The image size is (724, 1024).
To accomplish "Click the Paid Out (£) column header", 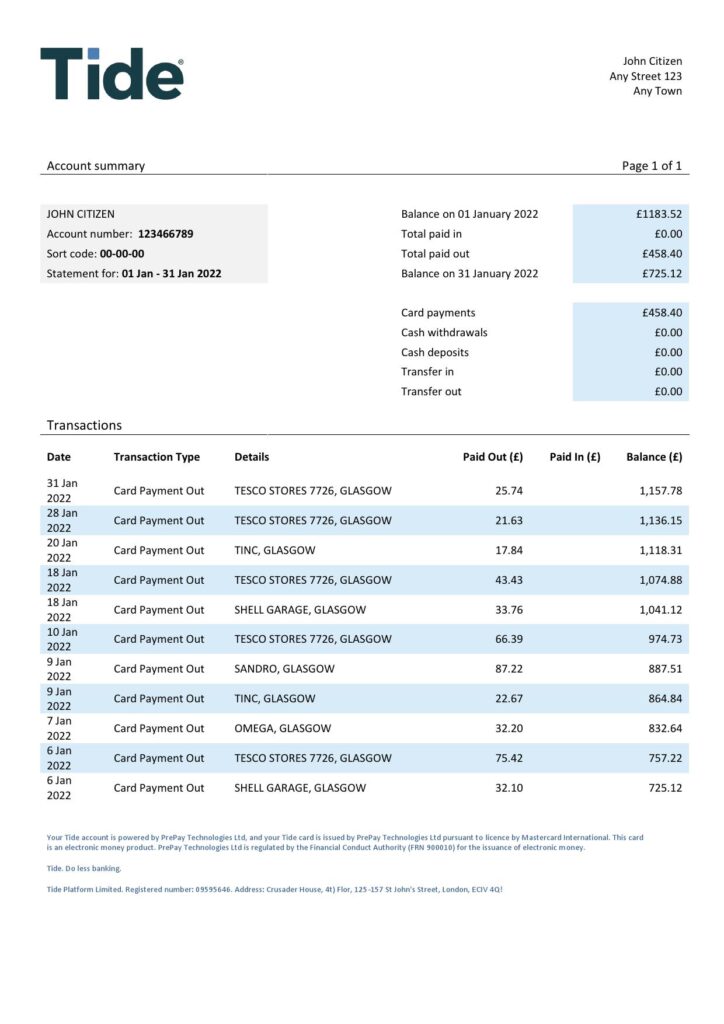I will point(492,457).
